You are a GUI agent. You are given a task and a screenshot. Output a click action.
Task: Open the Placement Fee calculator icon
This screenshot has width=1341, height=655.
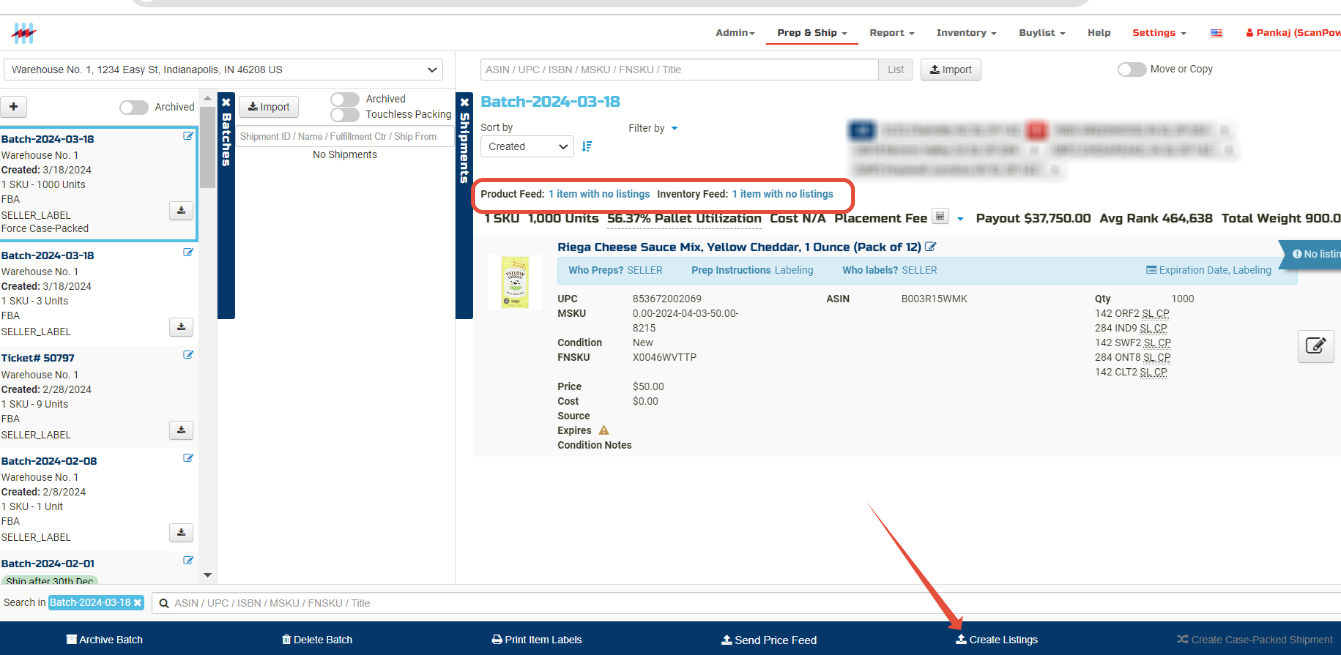coord(940,217)
